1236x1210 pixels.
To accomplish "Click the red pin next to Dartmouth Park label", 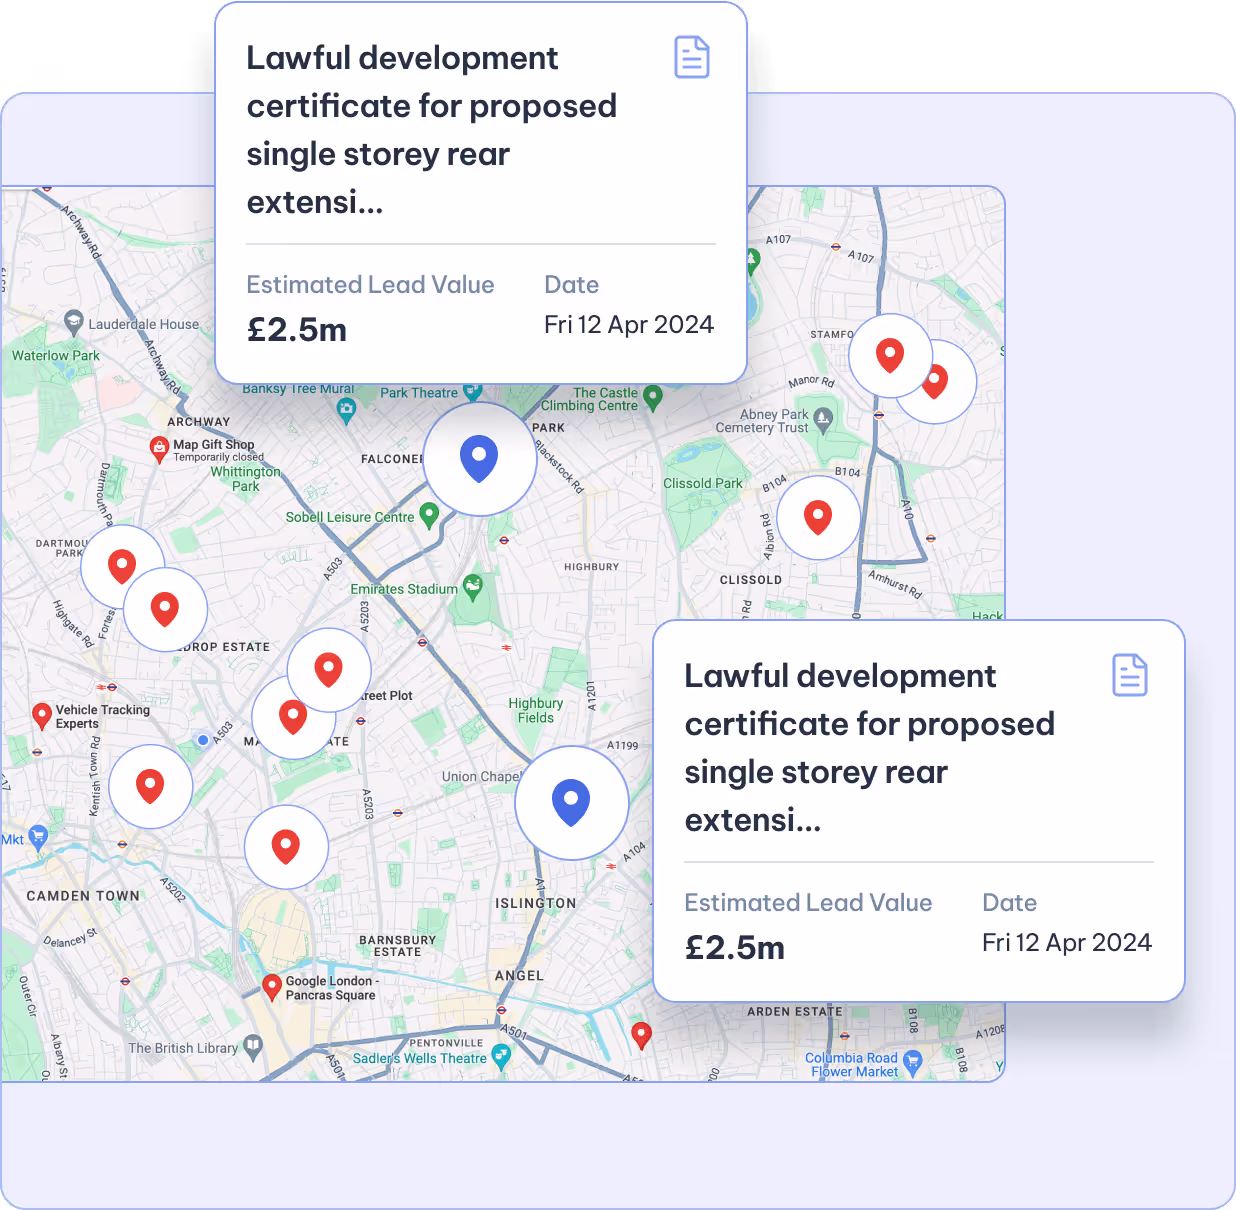I will (122, 567).
